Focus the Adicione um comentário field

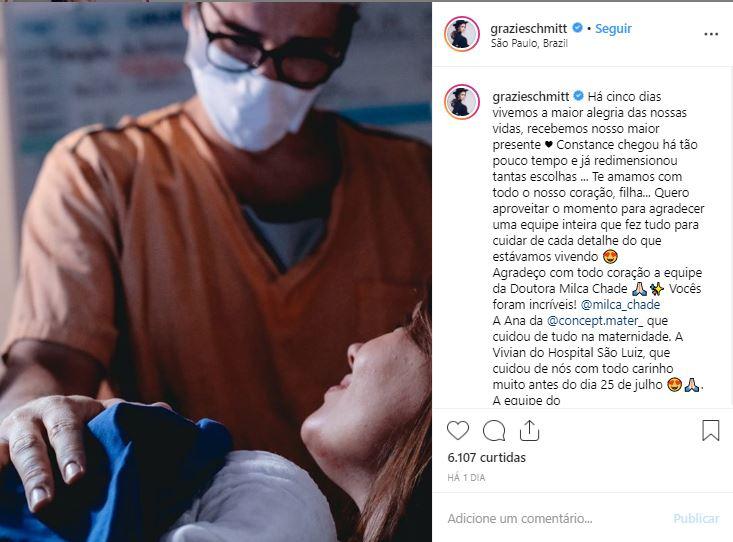tap(556, 518)
